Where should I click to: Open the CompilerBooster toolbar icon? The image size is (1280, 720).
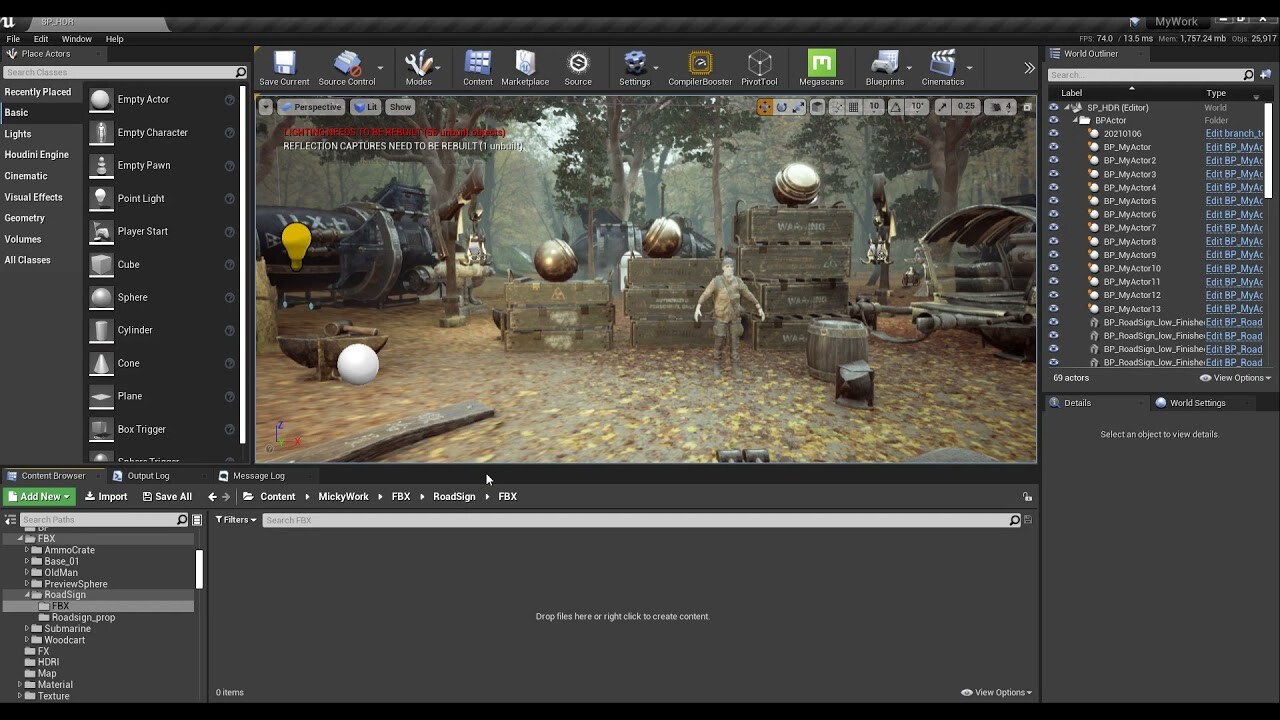coord(700,68)
